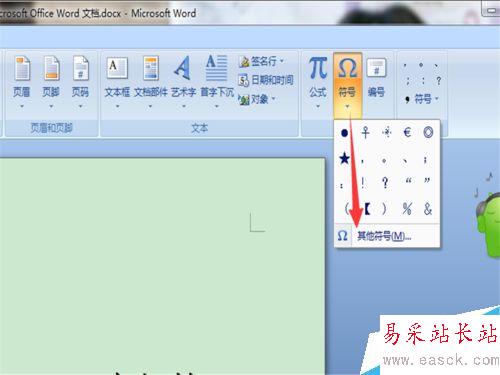Viewport: 500px width, 375px height.
Task: Open the 首字下沉 drop cap menu
Action: (x=217, y=82)
